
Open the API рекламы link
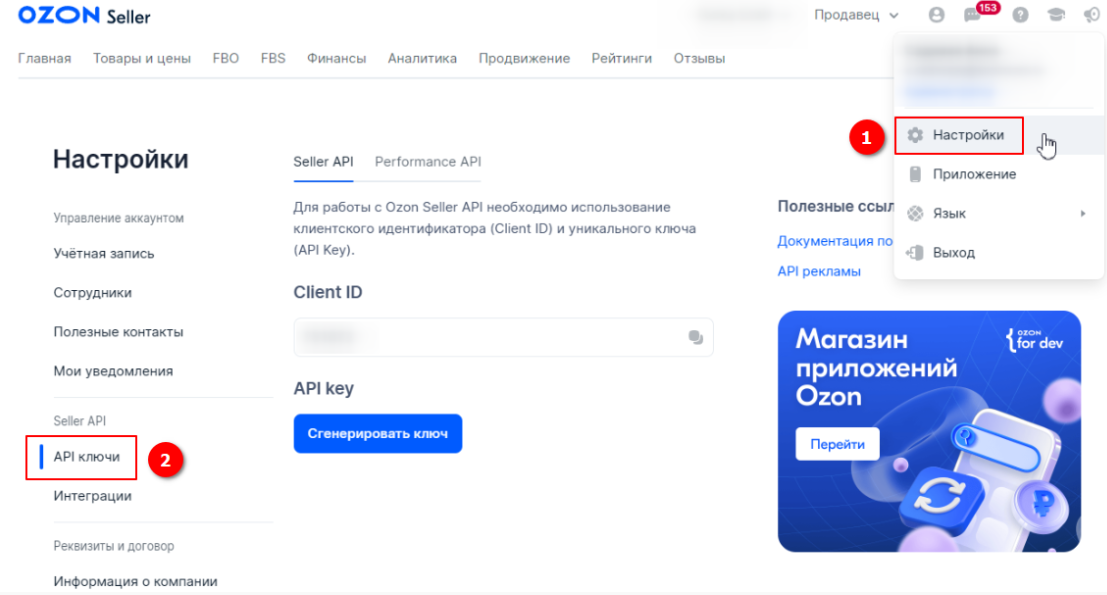819,271
